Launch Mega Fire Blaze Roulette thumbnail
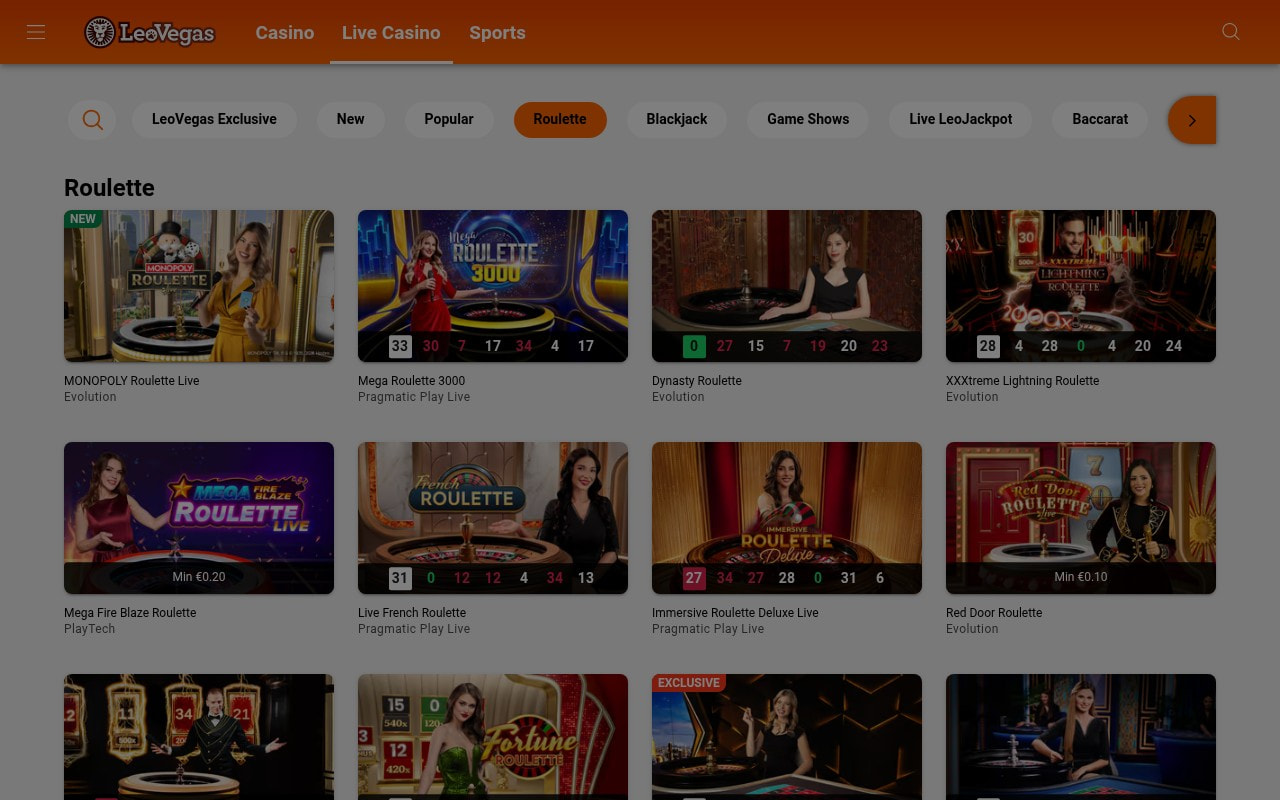The height and width of the screenshot is (800, 1280). 199,518
